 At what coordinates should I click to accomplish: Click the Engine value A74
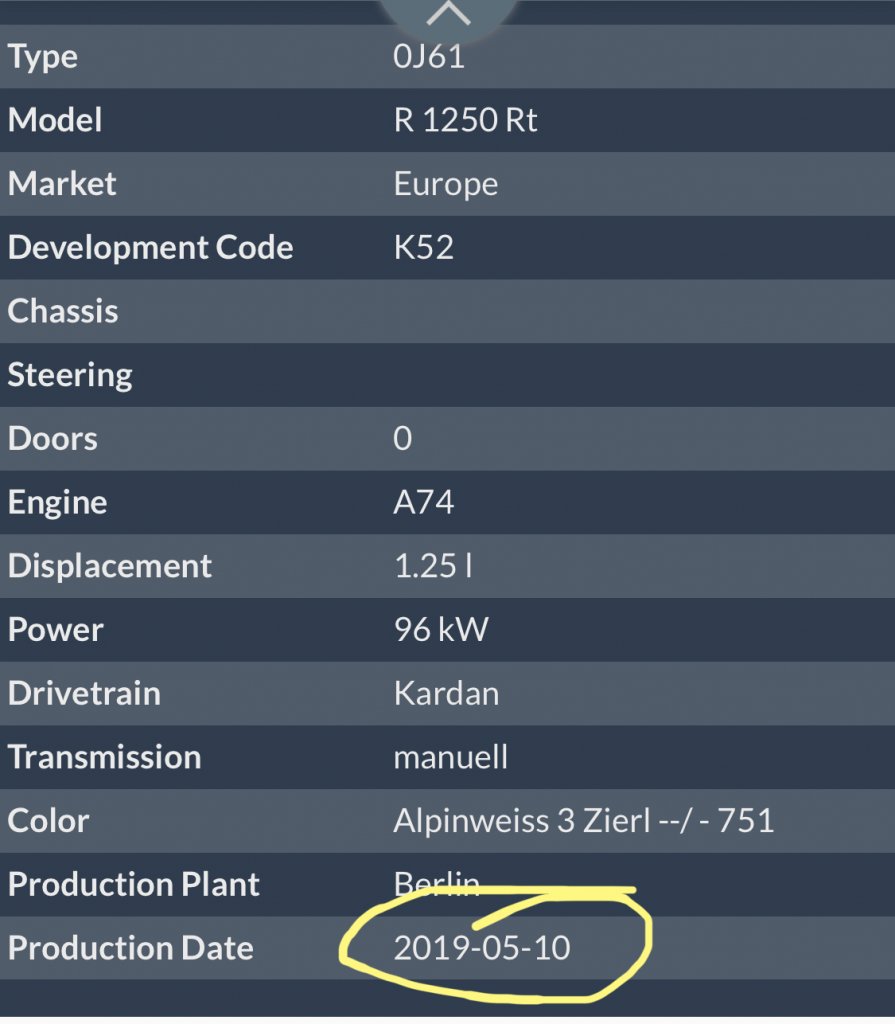423,502
